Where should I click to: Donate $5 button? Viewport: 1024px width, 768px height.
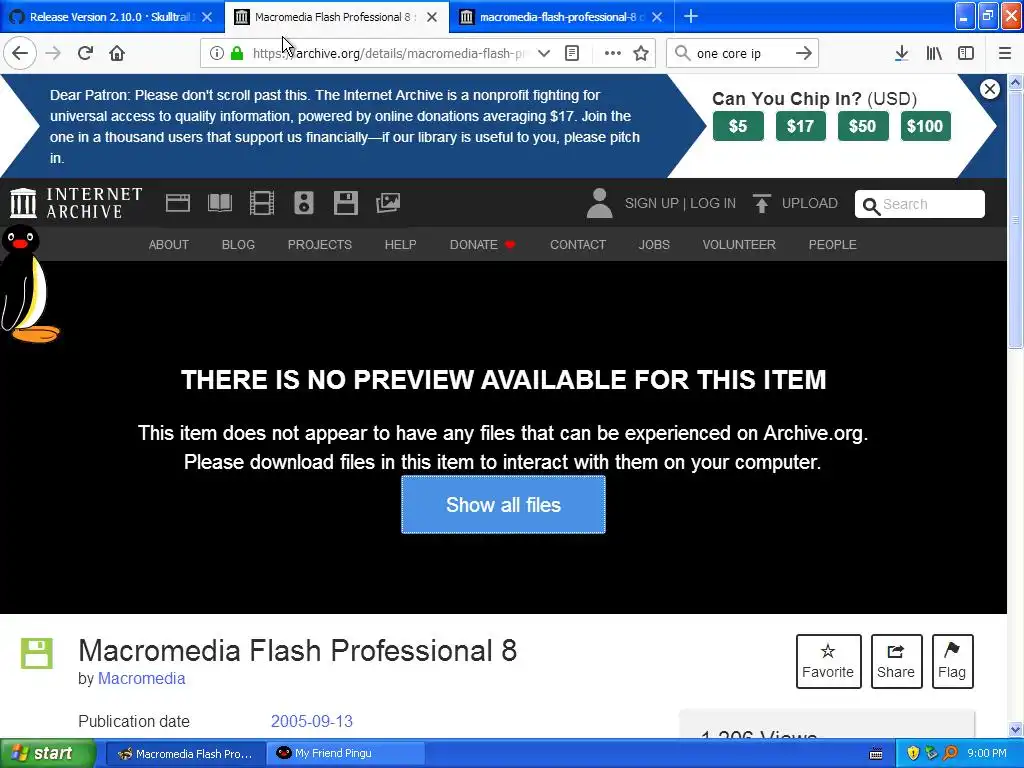pyautogui.click(x=738, y=126)
